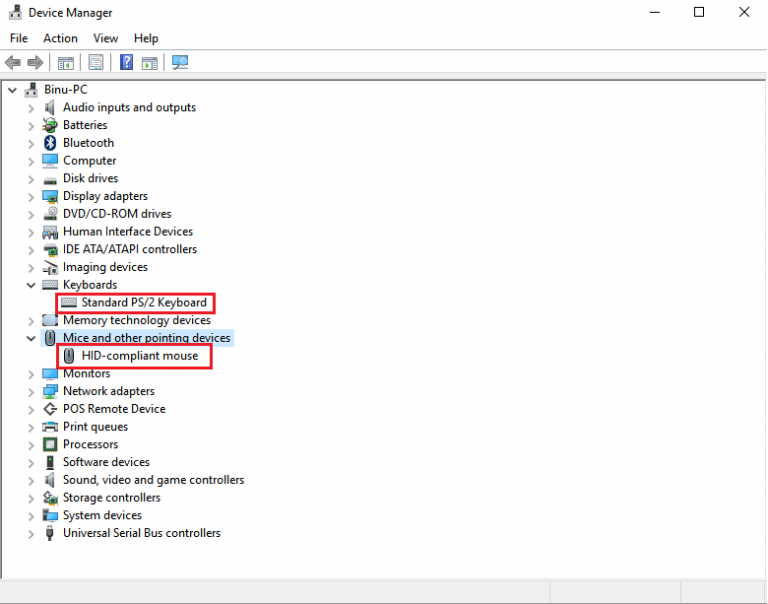Collapse Mice and other pointing devices
The width and height of the screenshot is (768, 604).
click(x=31, y=338)
